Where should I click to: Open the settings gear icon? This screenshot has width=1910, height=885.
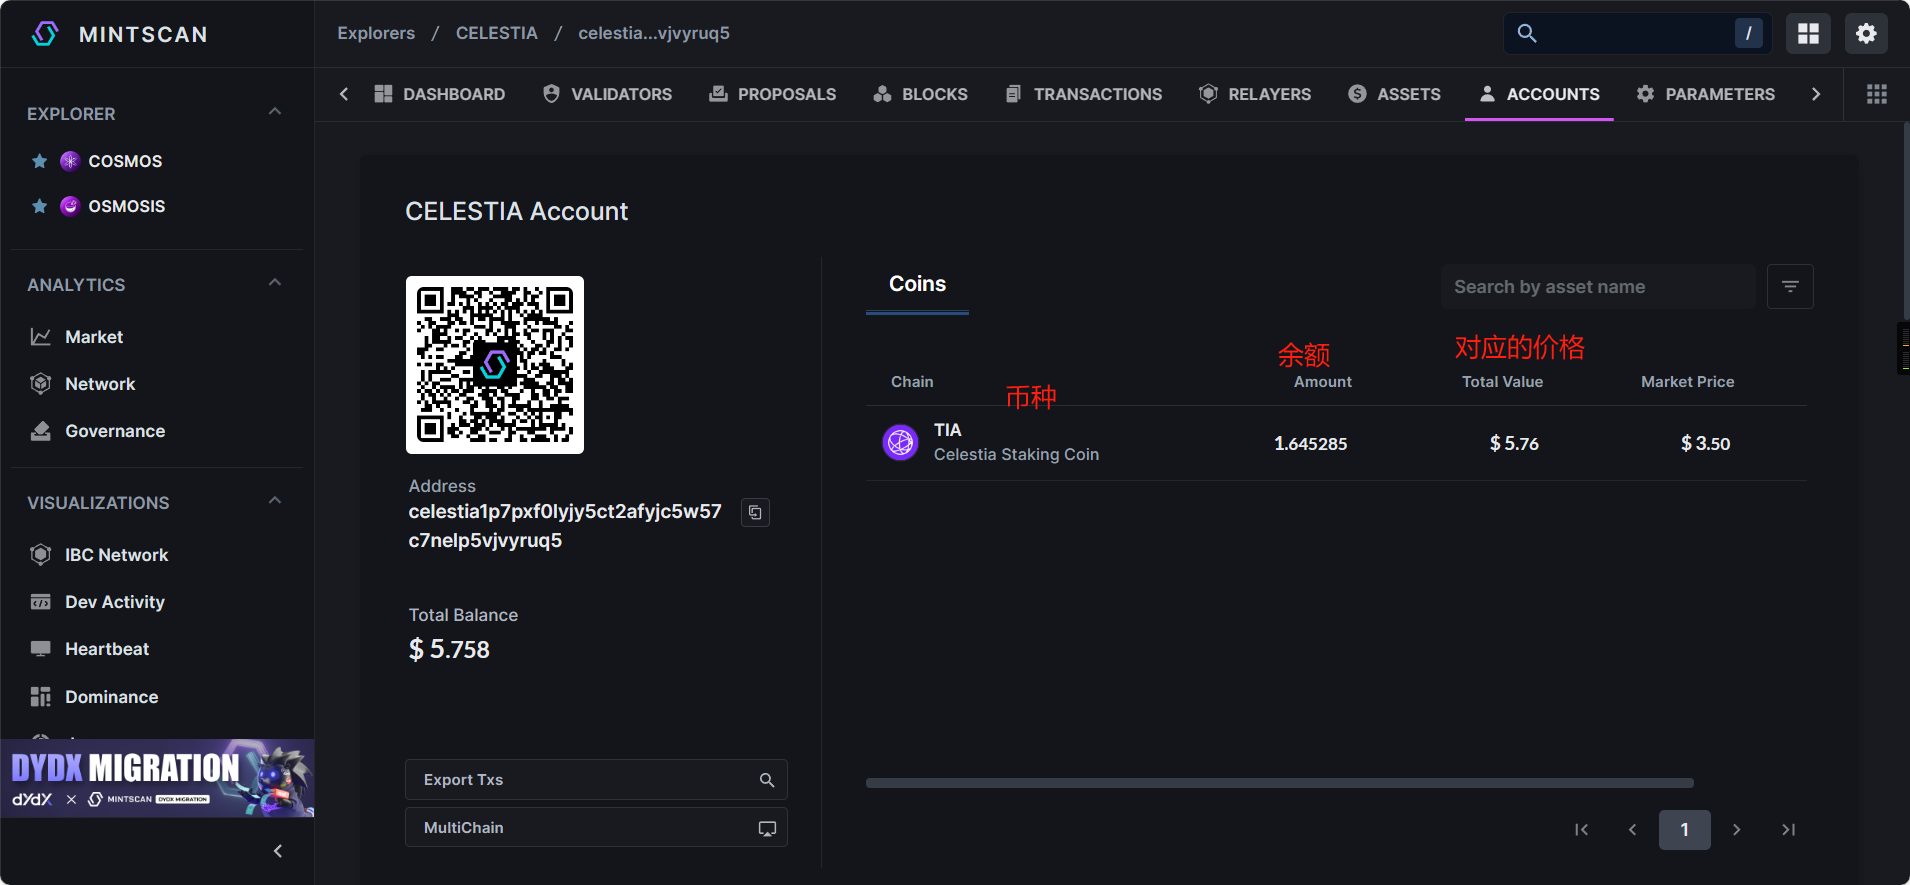coord(1866,34)
